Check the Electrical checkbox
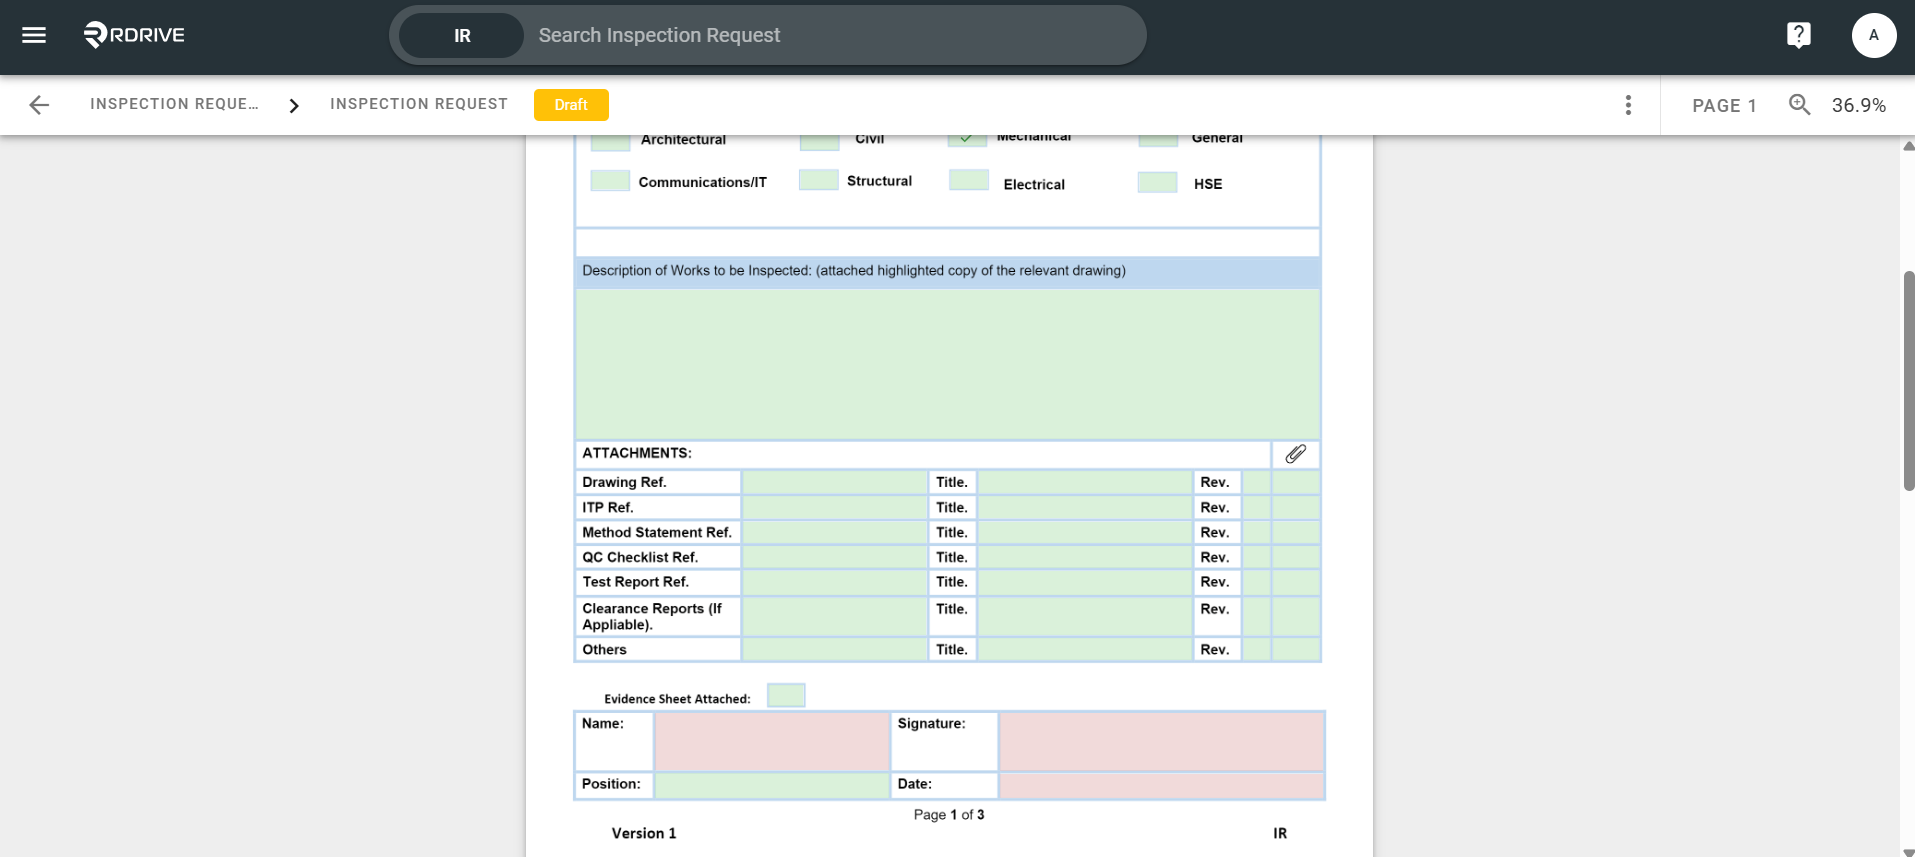Image resolution: width=1915 pixels, height=857 pixels. 968,180
